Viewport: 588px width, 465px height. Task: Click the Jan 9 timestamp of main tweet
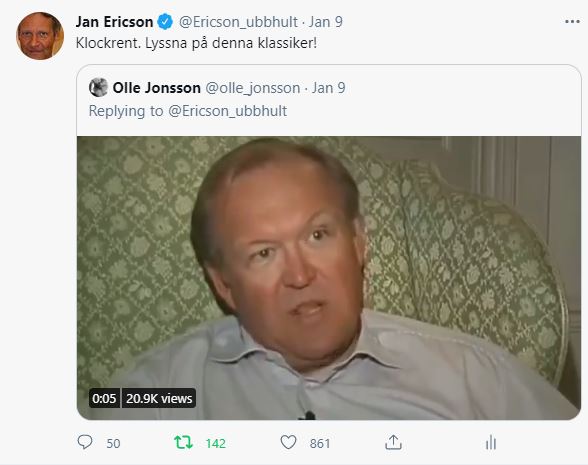(x=326, y=22)
